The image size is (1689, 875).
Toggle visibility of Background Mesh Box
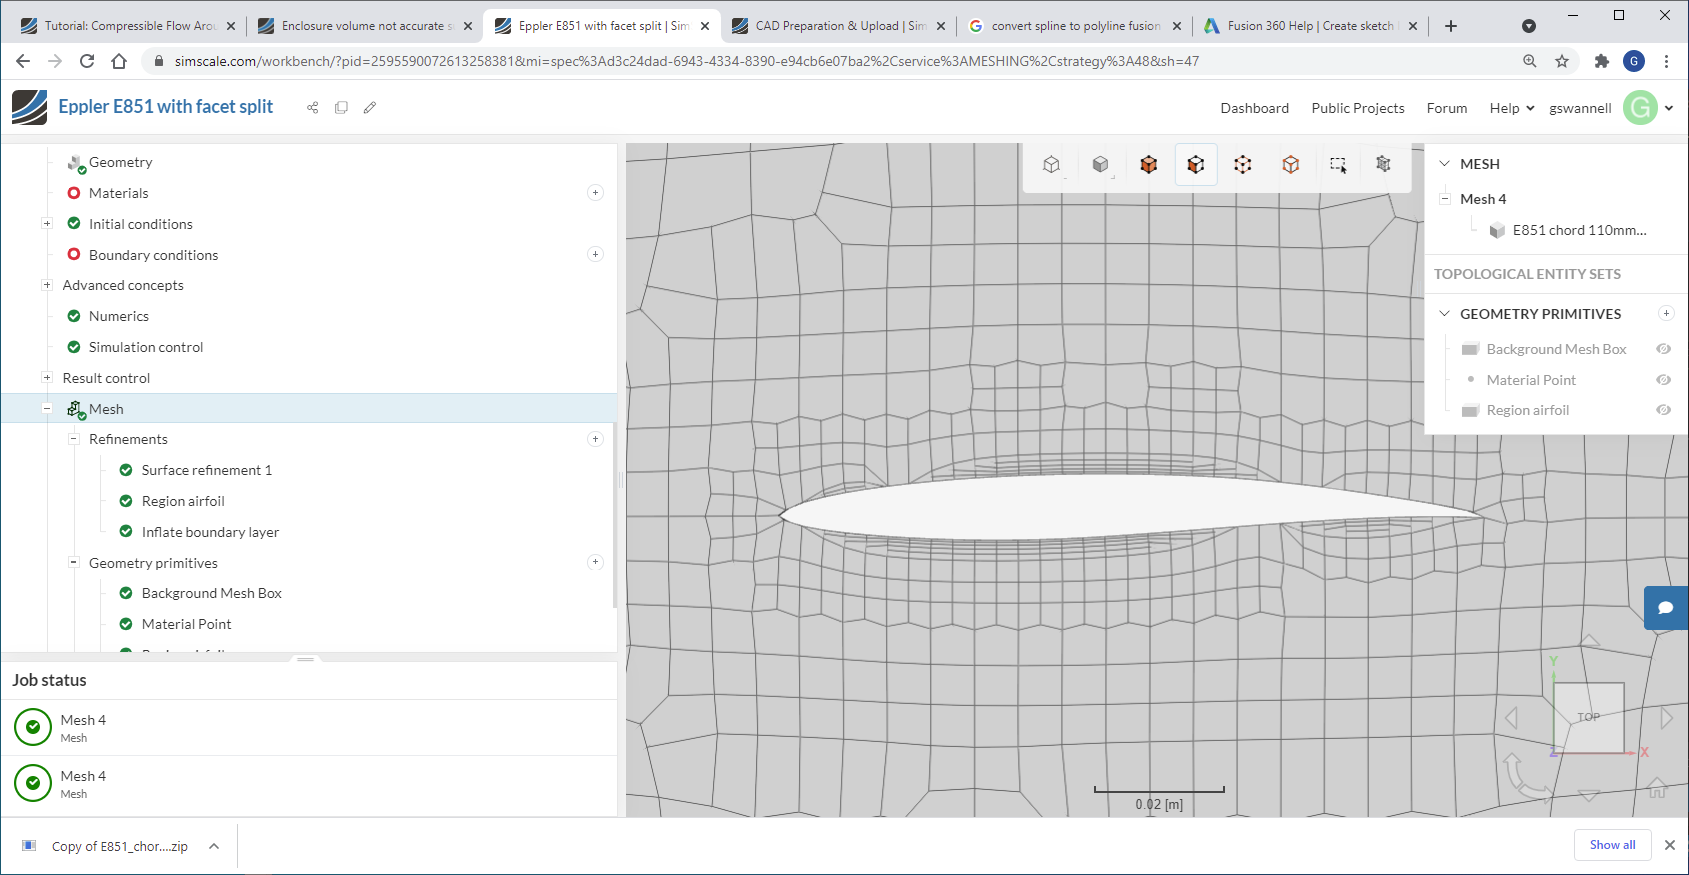[x=1663, y=349]
